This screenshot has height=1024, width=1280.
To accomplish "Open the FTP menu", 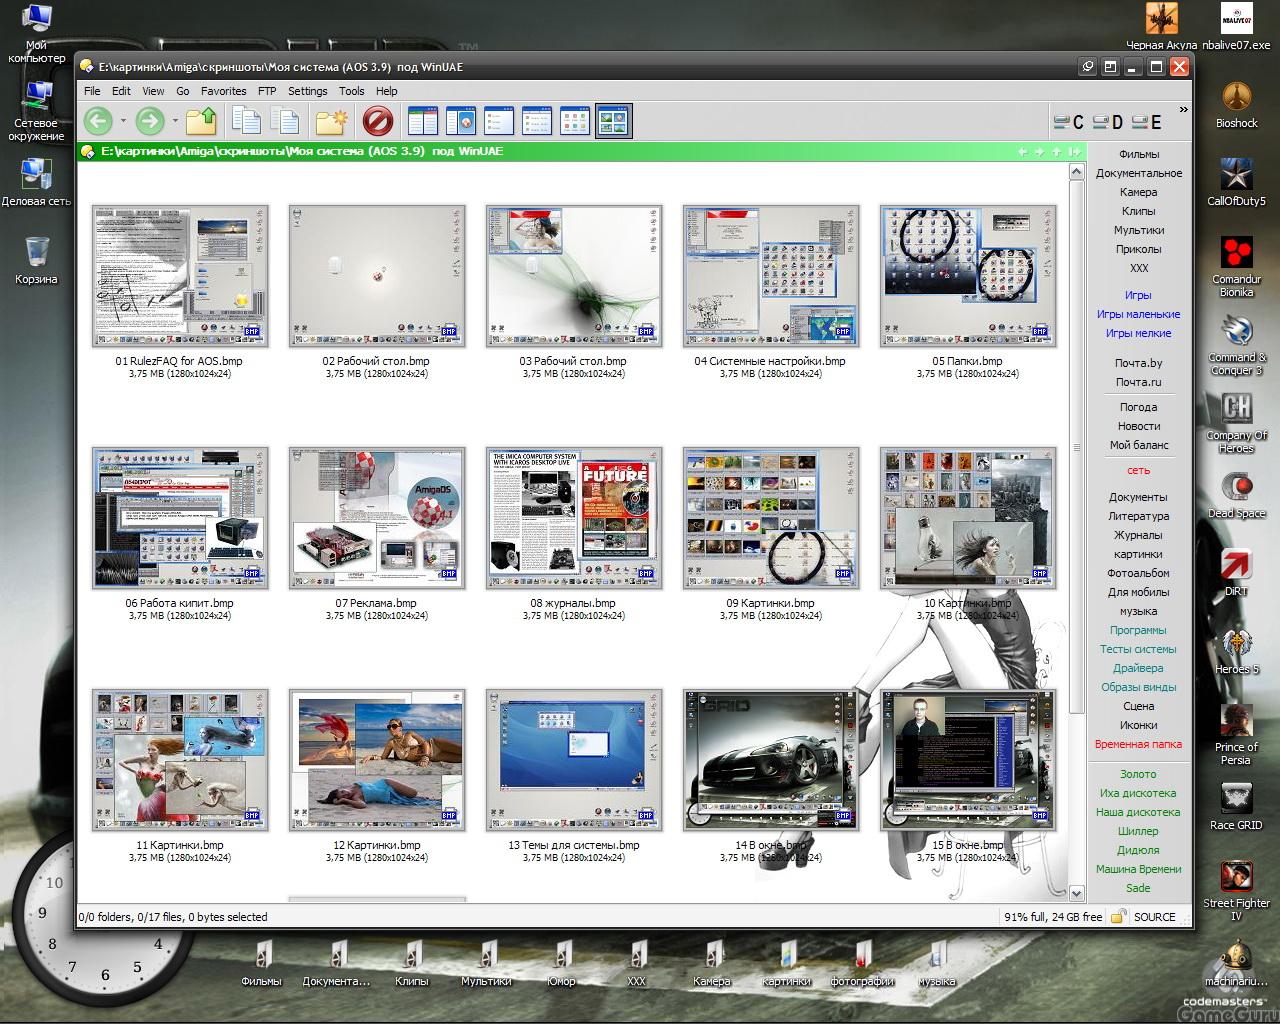I will [267, 91].
